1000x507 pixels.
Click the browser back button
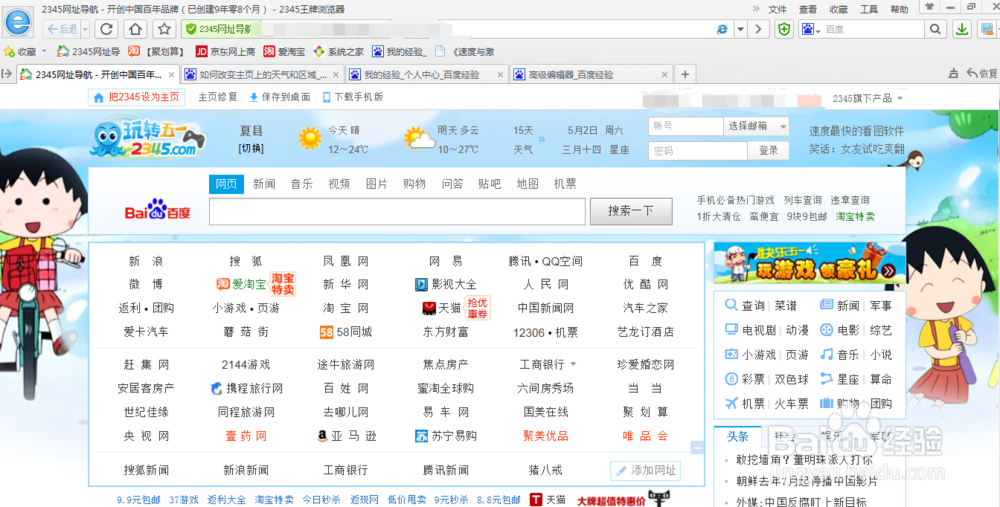(62, 29)
